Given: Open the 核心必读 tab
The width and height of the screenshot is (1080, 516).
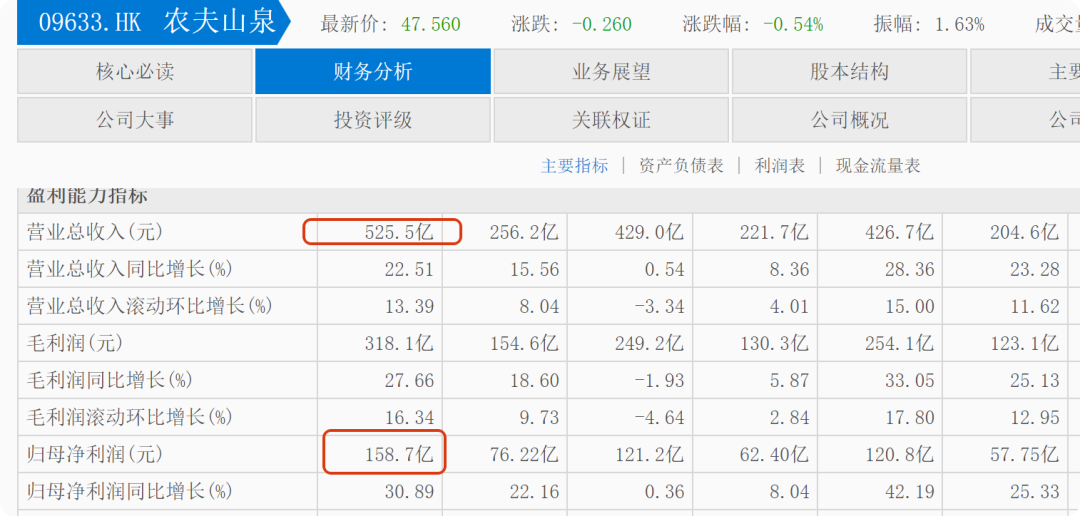Looking at the screenshot, I should click(135, 72).
